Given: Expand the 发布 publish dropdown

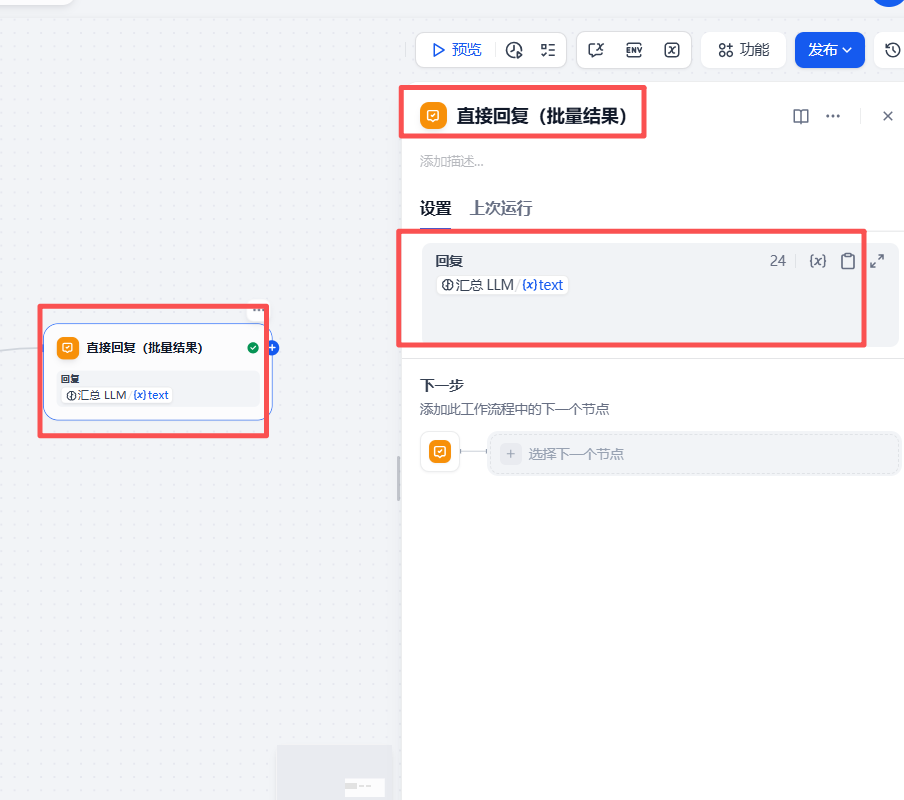Looking at the screenshot, I should (x=830, y=50).
